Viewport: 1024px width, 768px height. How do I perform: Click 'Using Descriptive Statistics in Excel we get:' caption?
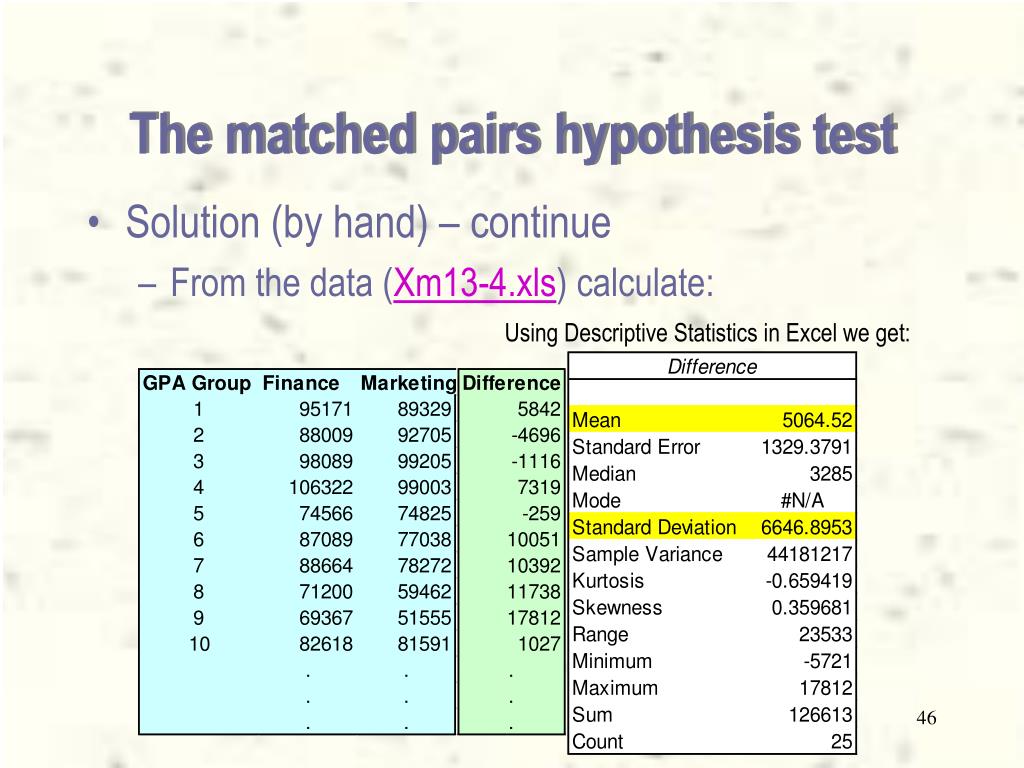click(707, 333)
